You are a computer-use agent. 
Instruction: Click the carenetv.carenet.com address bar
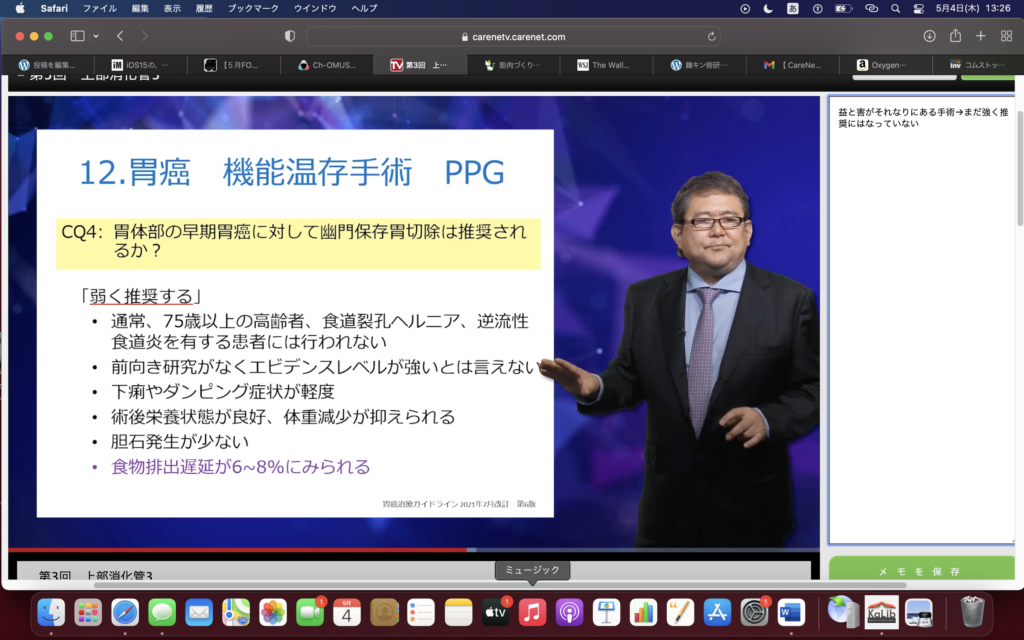(x=512, y=36)
